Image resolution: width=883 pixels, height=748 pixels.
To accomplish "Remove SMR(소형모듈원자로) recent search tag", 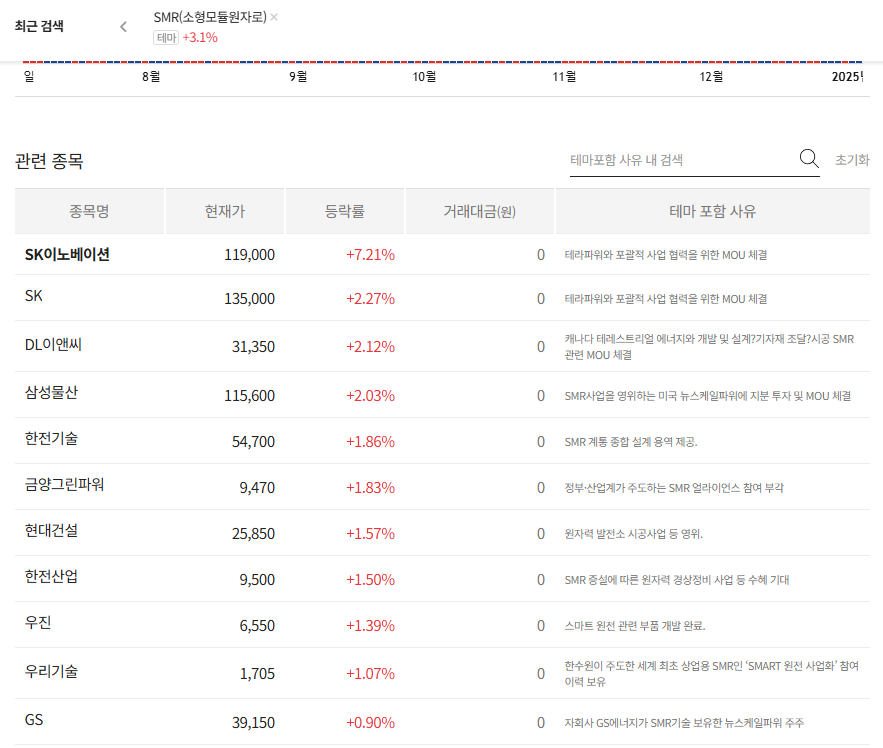I will coord(274,17).
